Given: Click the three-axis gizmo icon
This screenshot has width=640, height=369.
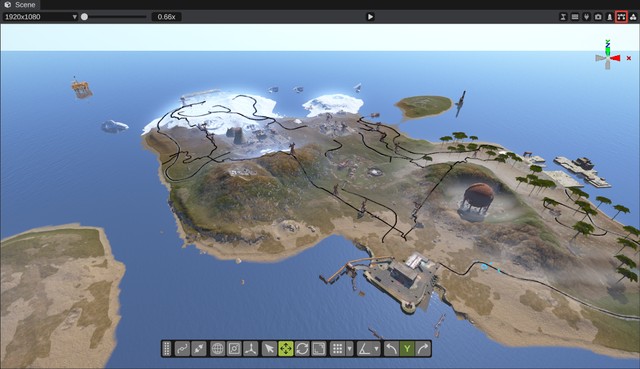Looking at the screenshot, I should click(251, 349).
